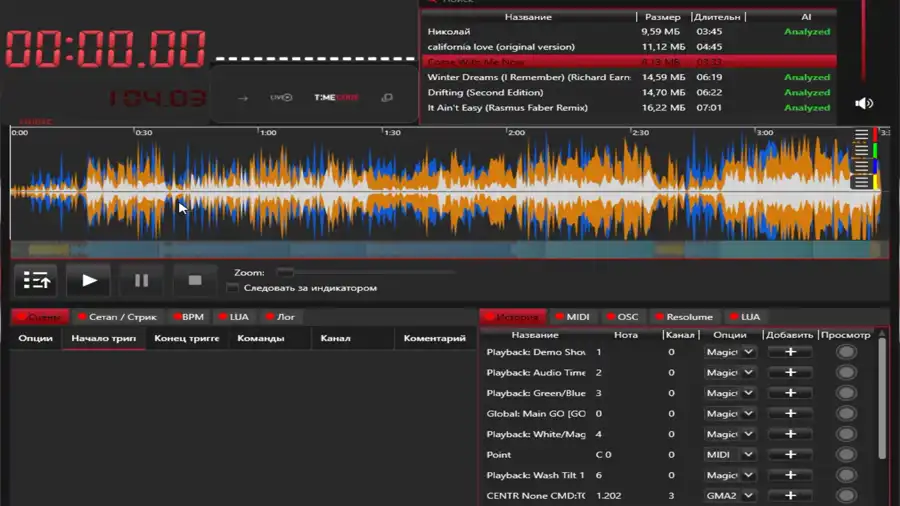This screenshot has height=506, width=900.
Task: Open the playlist upload icon button
Action: click(37, 281)
